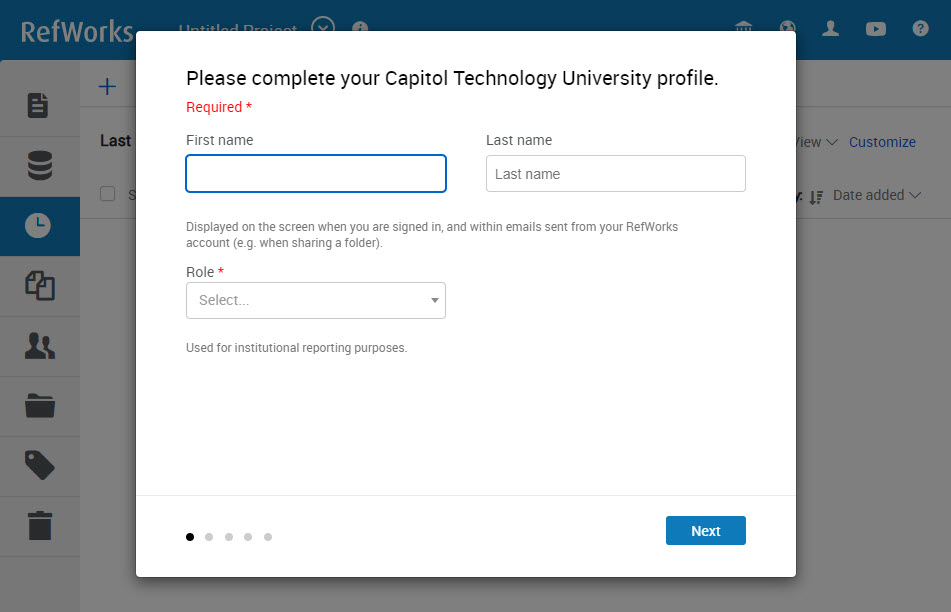Expand the Untitled Project chevron

323,29
